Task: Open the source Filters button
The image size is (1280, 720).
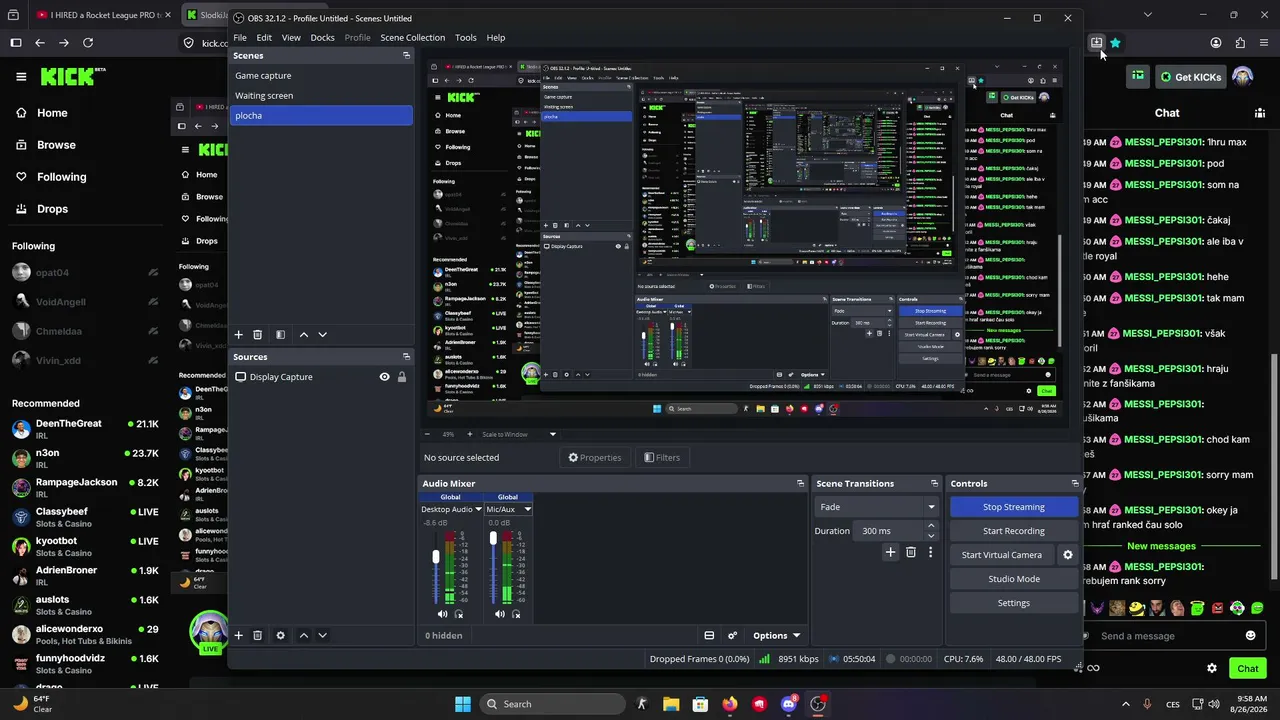Action: tap(662, 457)
